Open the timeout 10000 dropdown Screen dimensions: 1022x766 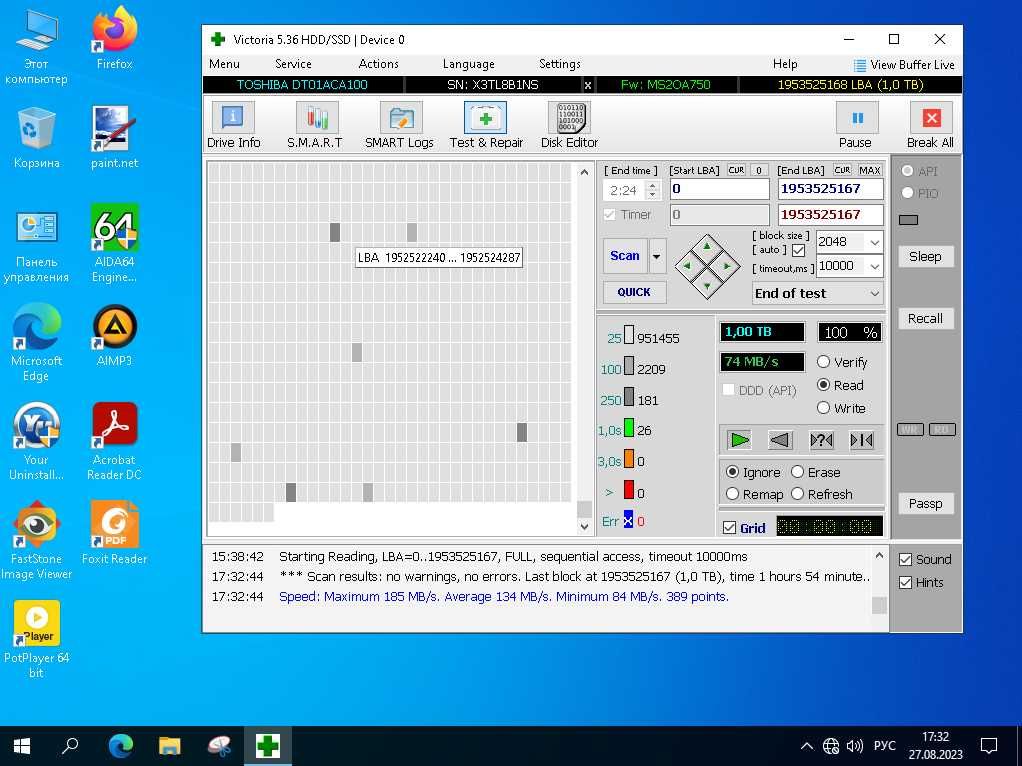tap(874, 266)
